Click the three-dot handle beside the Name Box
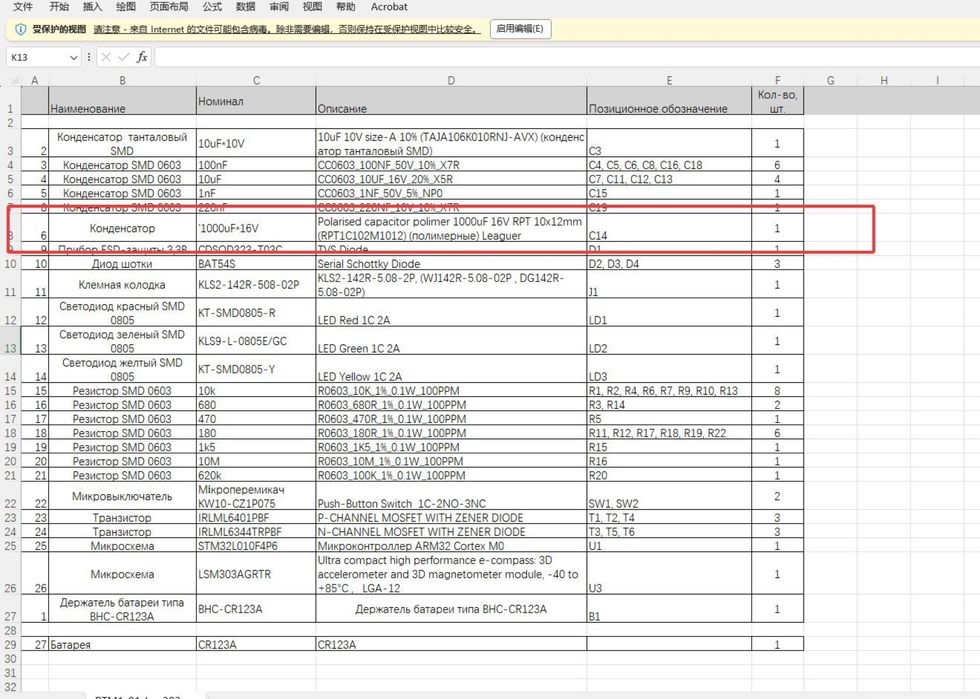This screenshot has height=699, width=980. click(x=89, y=58)
